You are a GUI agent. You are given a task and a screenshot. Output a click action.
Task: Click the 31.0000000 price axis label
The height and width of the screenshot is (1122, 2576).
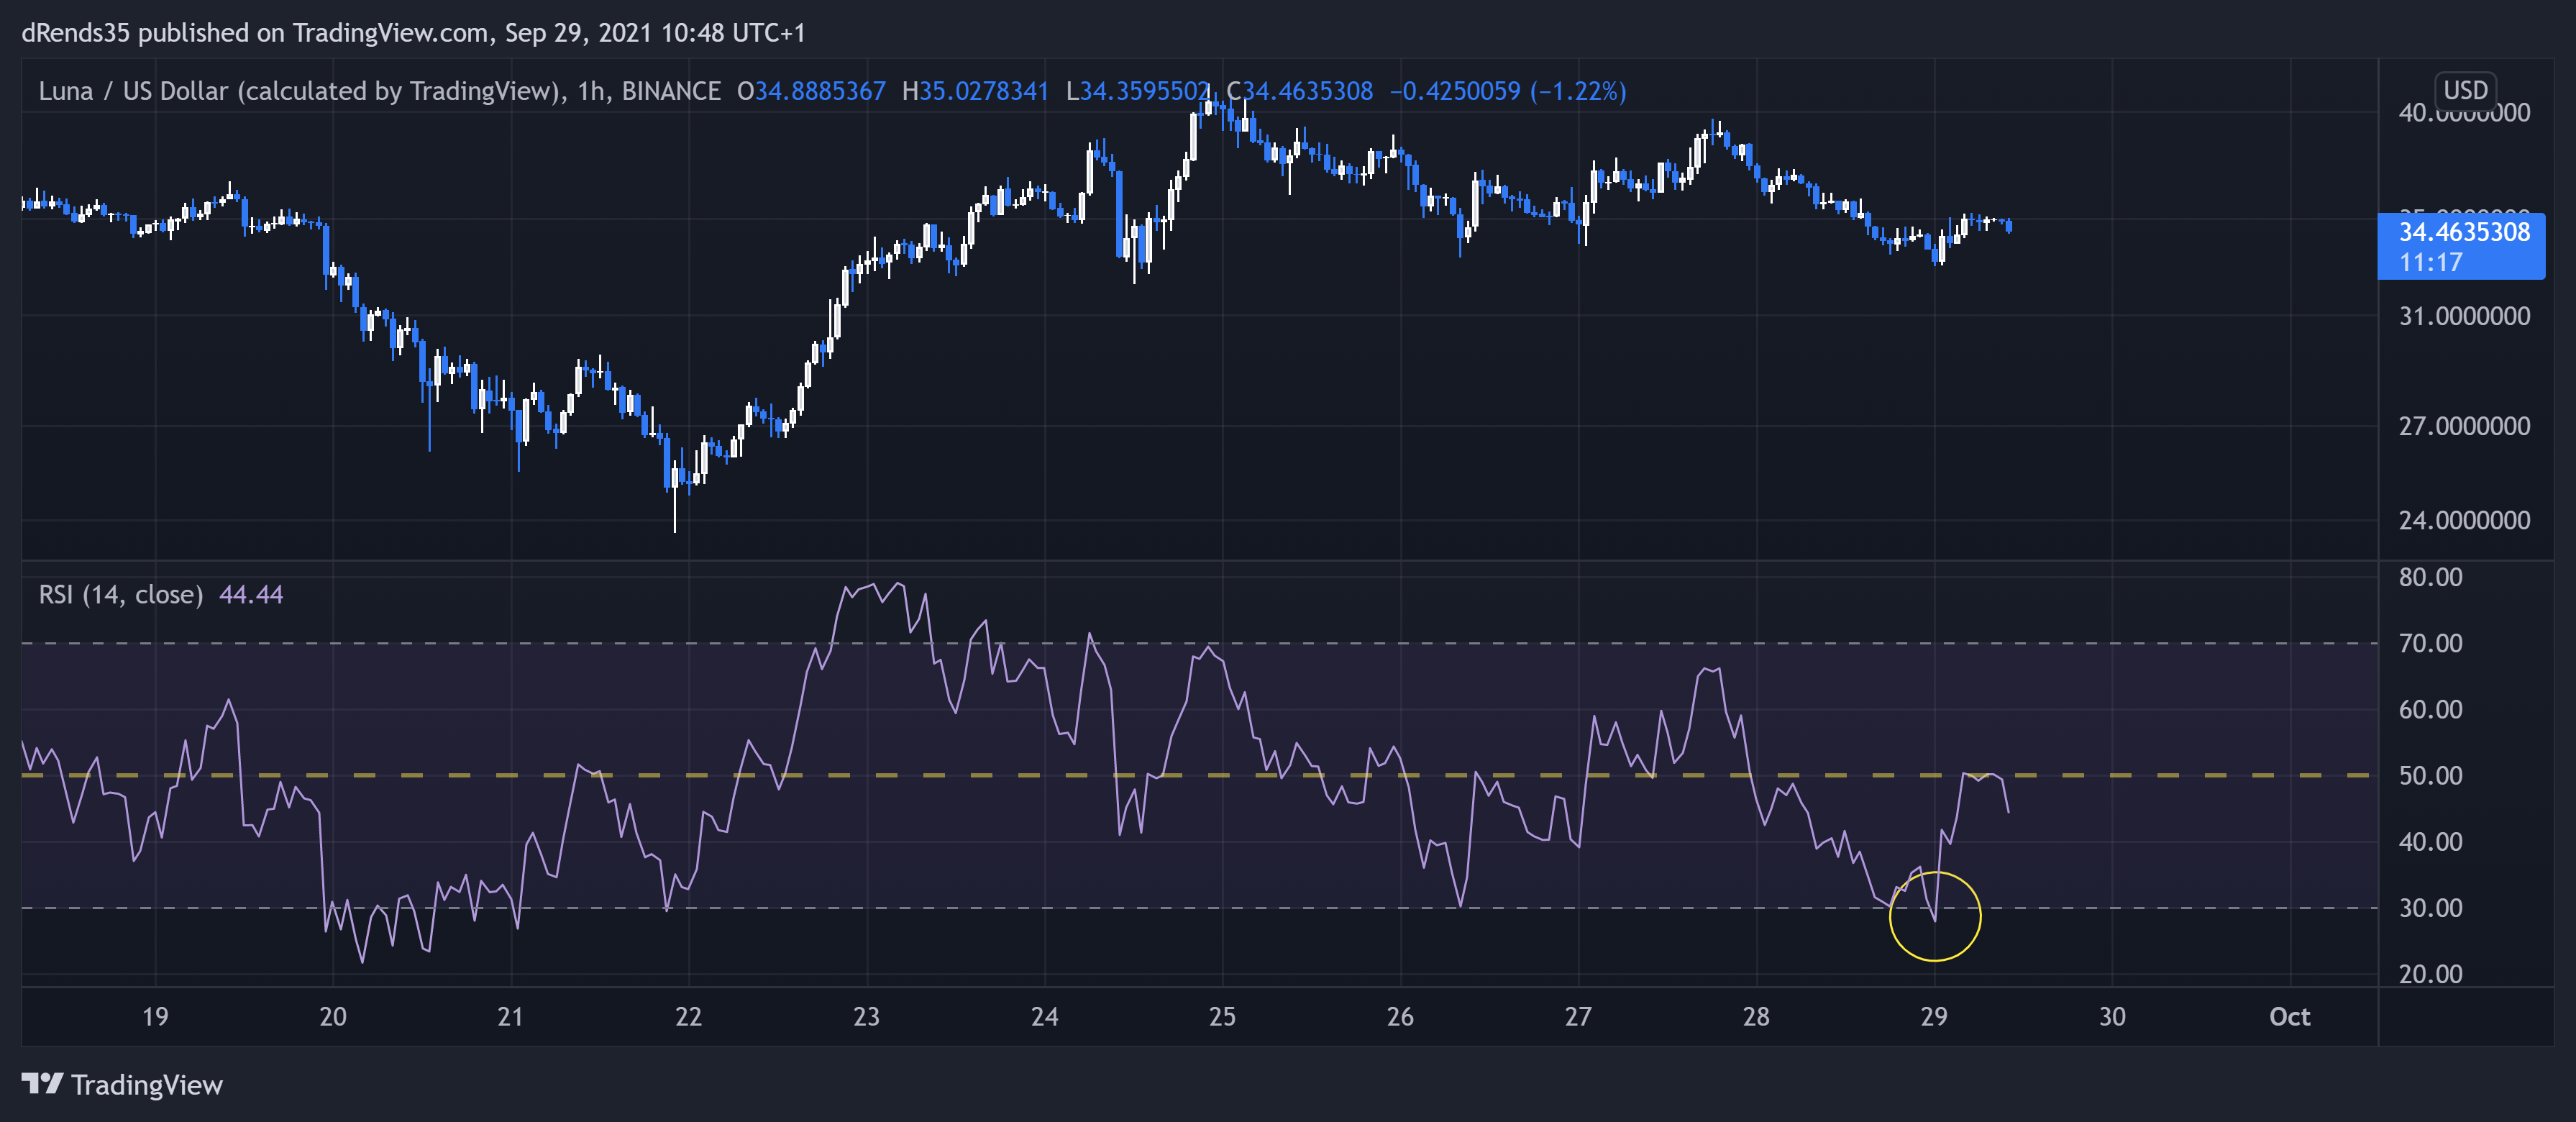[2464, 317]
